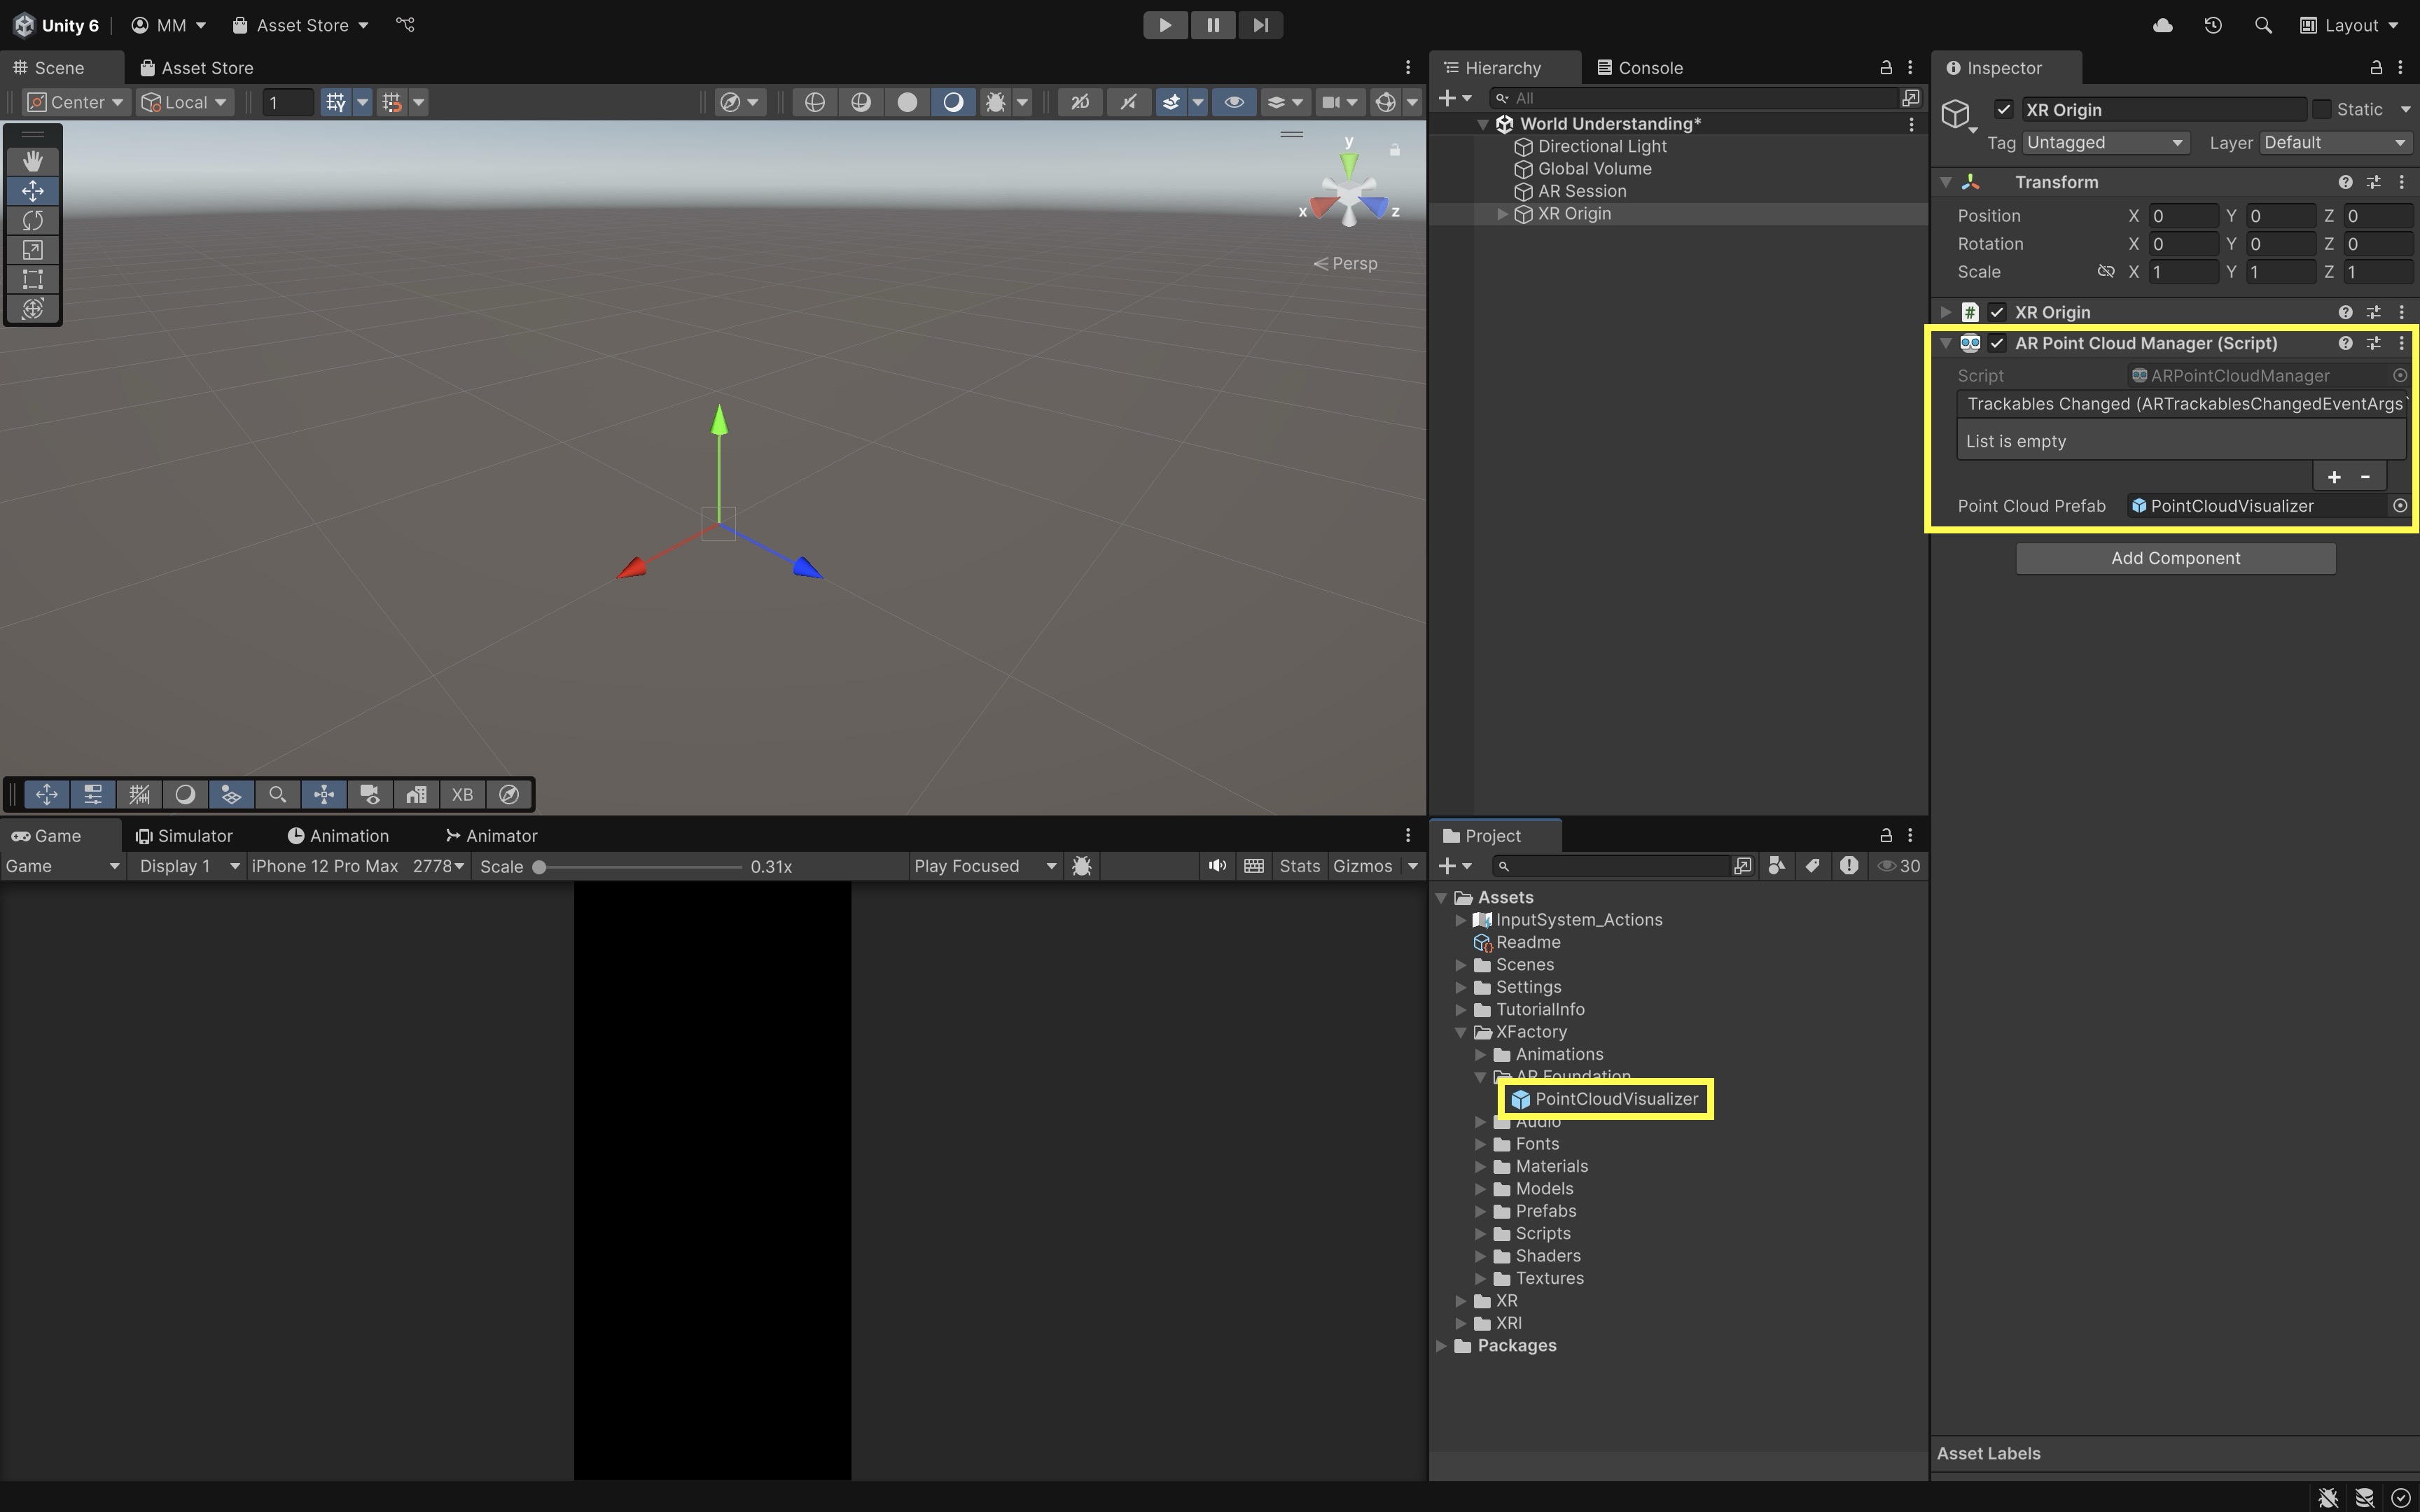Switch to the Simulator tab
This screenshot has width=2420, height=1512.
tap(184, 836)
